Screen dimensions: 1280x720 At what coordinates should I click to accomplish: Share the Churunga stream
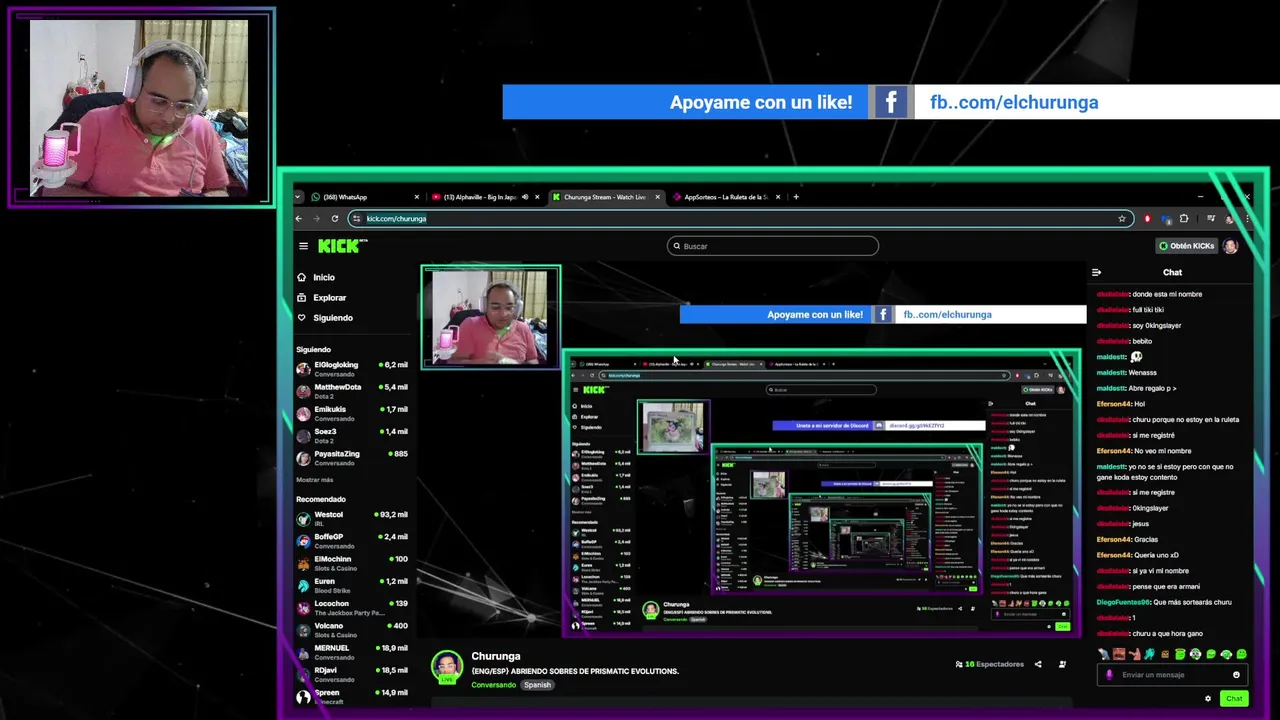[x=1038, y=664]
